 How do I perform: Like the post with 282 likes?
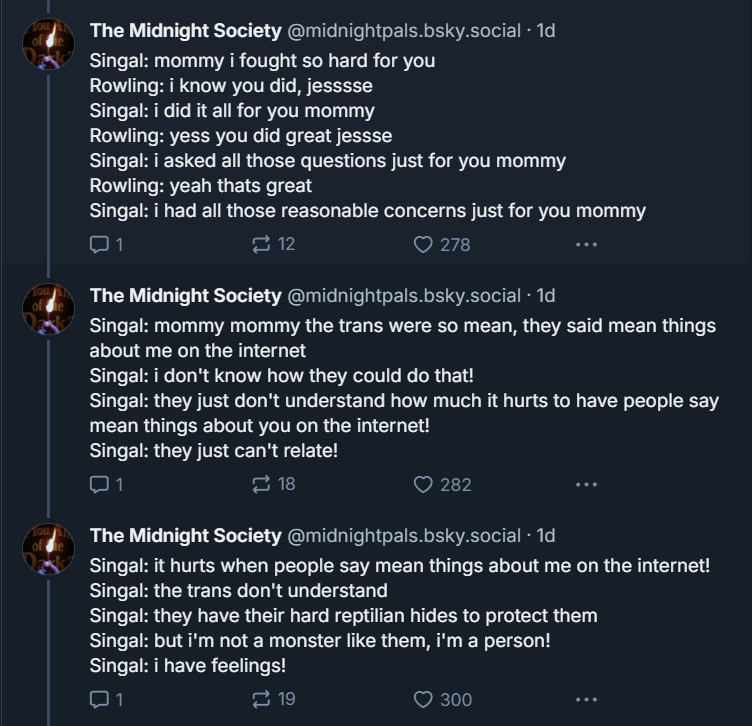pyautogui.click(x=442, y=485)
